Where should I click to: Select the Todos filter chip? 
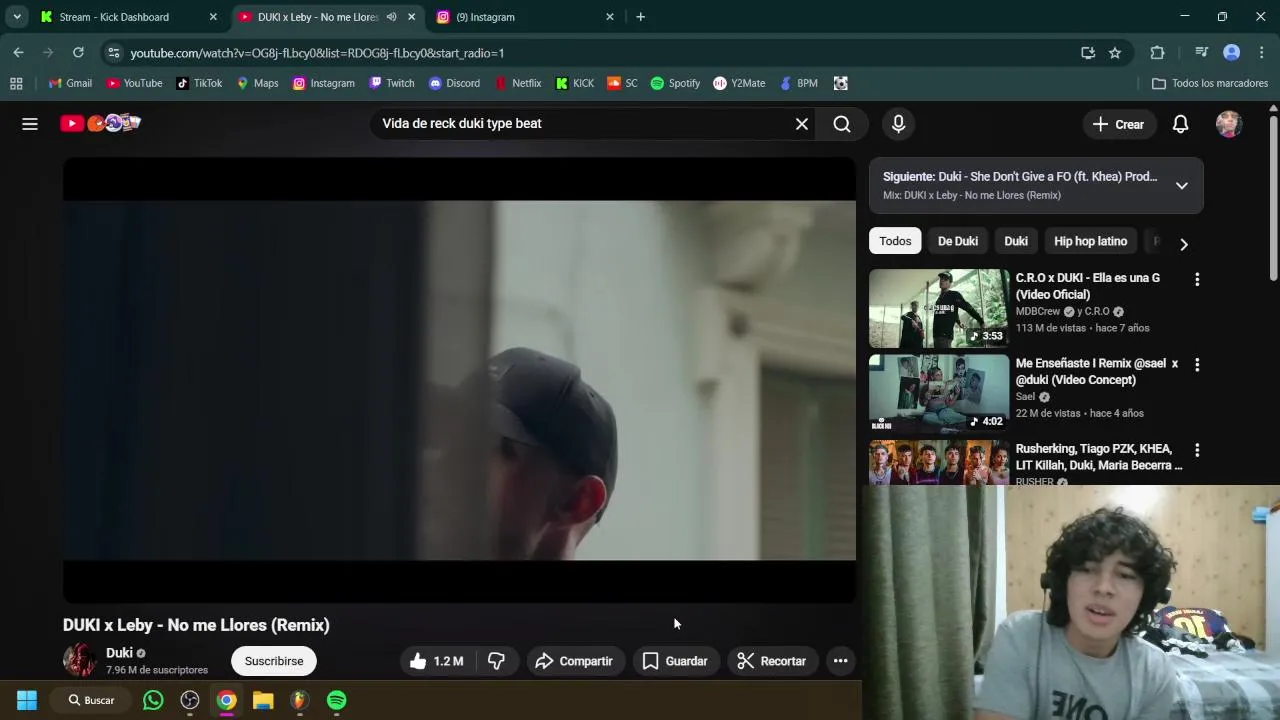(895, 241)
